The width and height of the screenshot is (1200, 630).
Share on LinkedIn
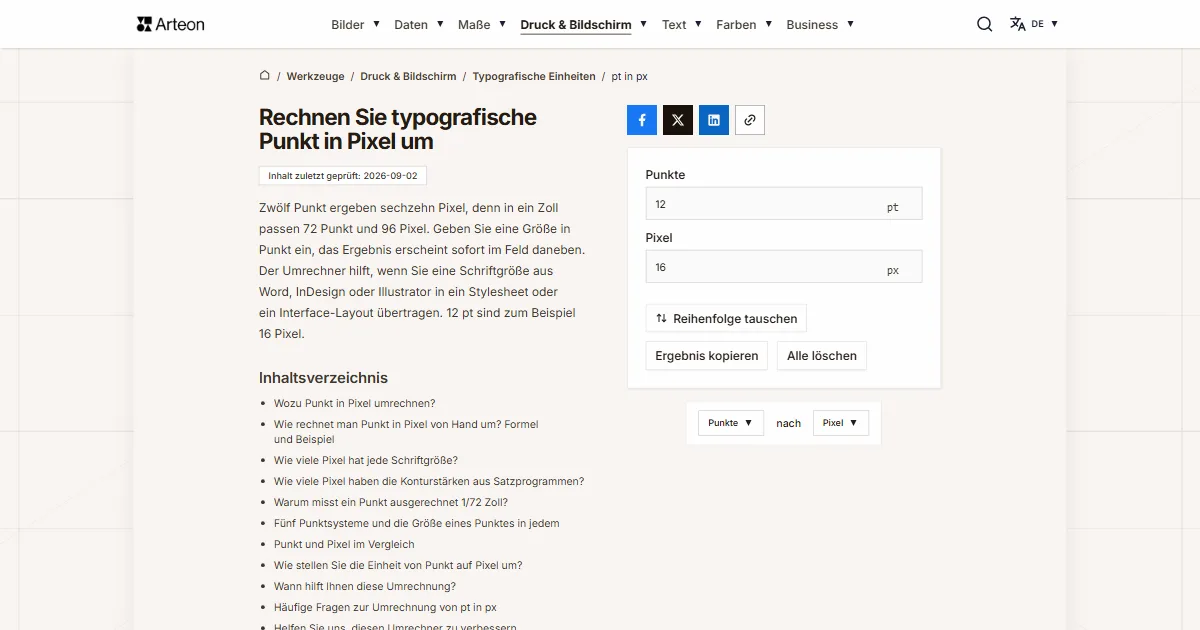click(x=714, y=120)
